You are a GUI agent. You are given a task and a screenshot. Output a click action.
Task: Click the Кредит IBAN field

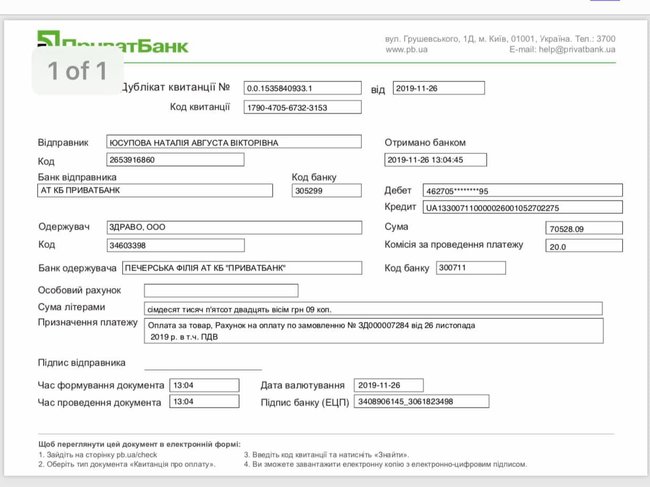(523, 207)
